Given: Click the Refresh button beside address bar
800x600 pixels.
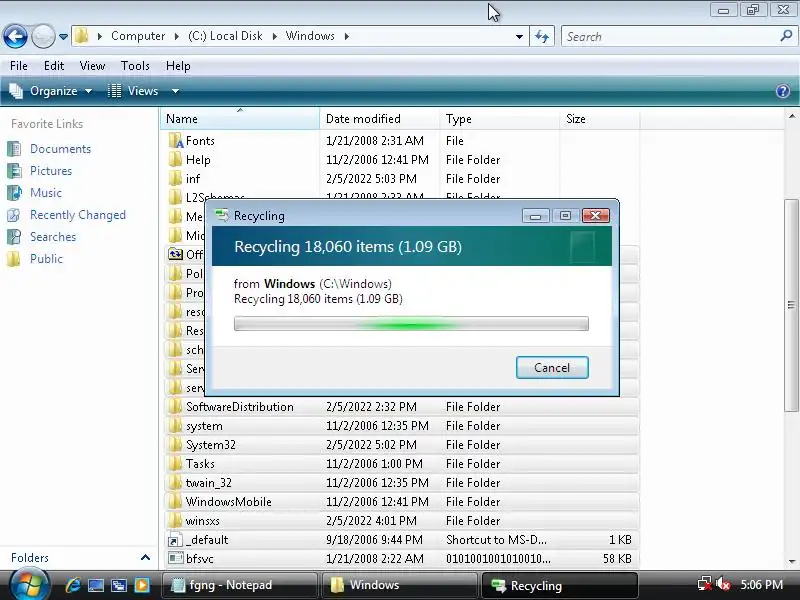Looking at the screenshot, I should pyautogui.click(x=542, y=37).
